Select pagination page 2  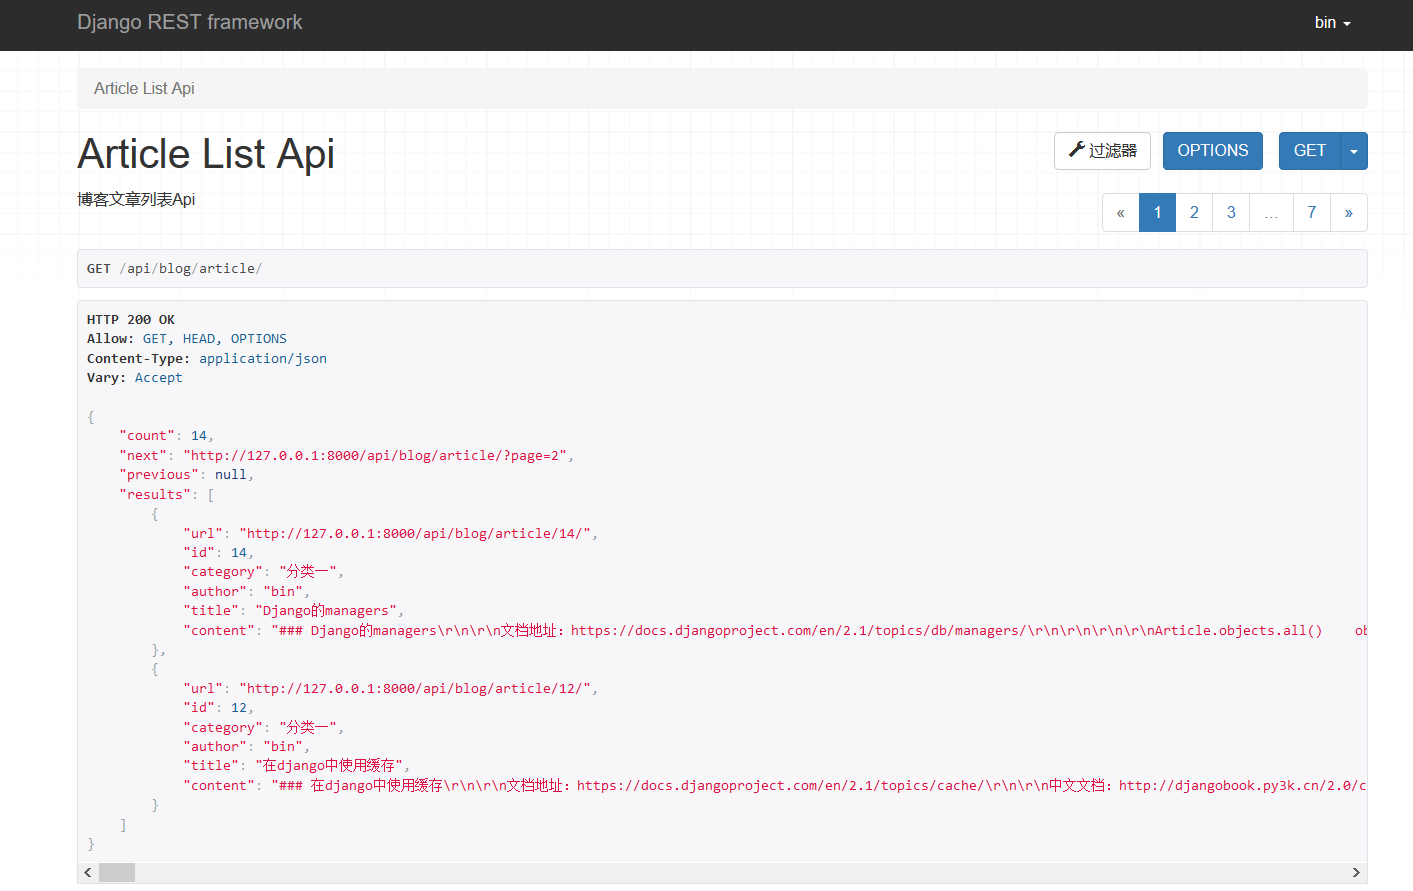tap(1194, 212)
